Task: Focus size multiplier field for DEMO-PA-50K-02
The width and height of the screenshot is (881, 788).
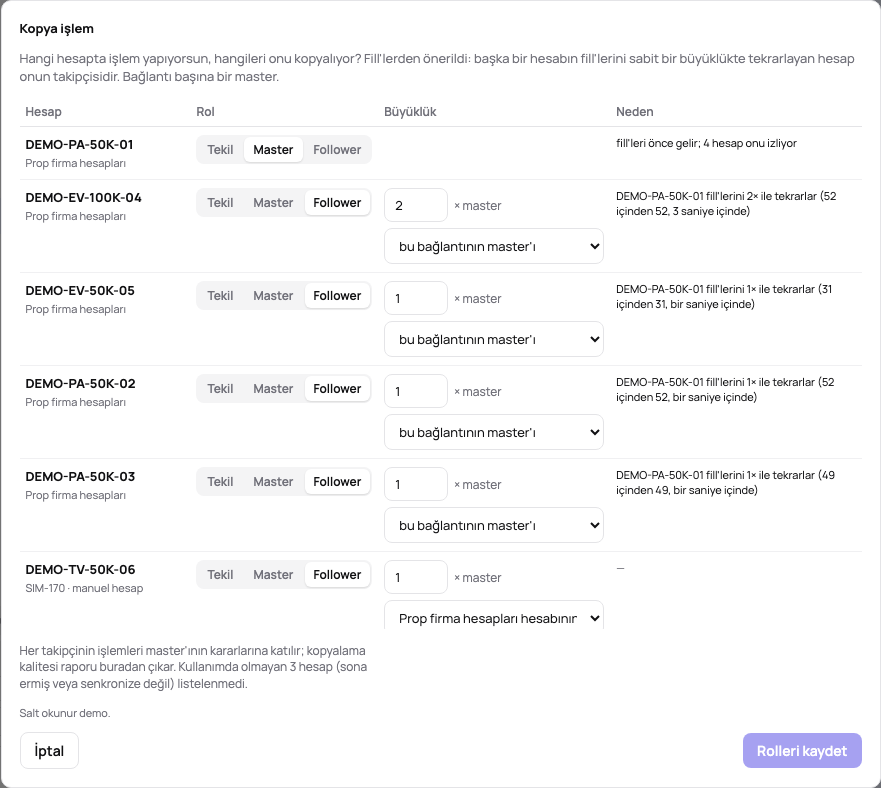Action: (x=416, y=391)
